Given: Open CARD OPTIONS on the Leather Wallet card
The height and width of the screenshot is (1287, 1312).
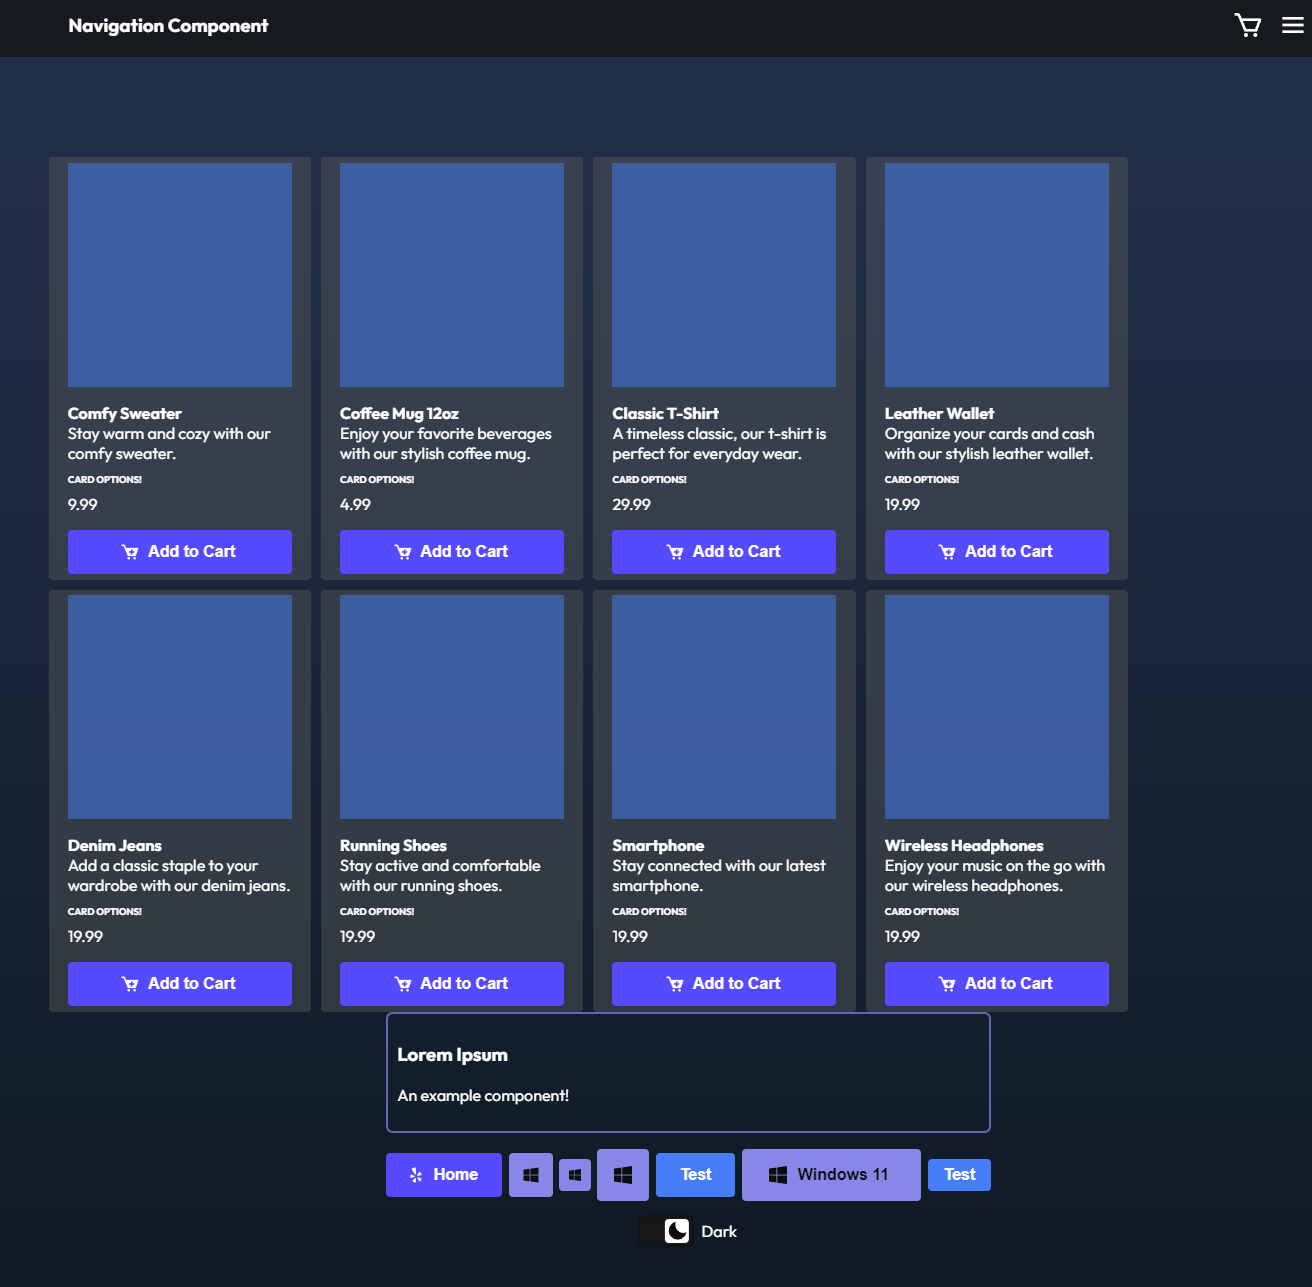Looking at the screenshot, I should pos(921,479).
